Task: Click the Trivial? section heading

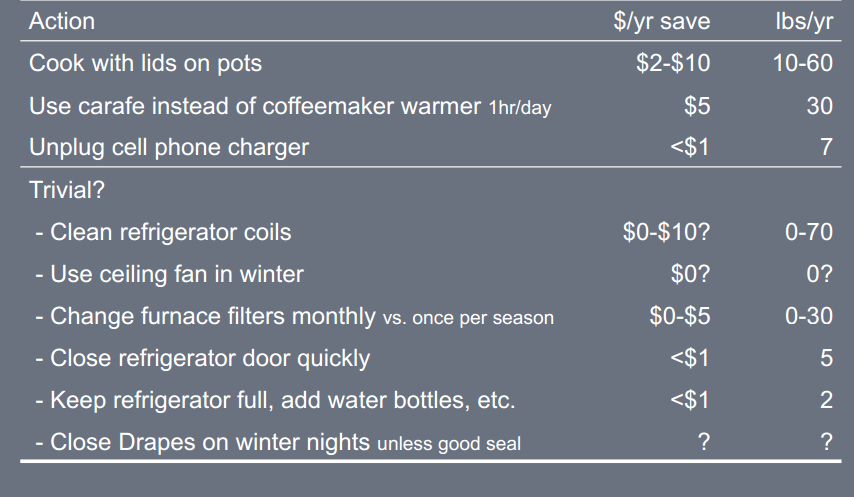Action: click(66, 190)
